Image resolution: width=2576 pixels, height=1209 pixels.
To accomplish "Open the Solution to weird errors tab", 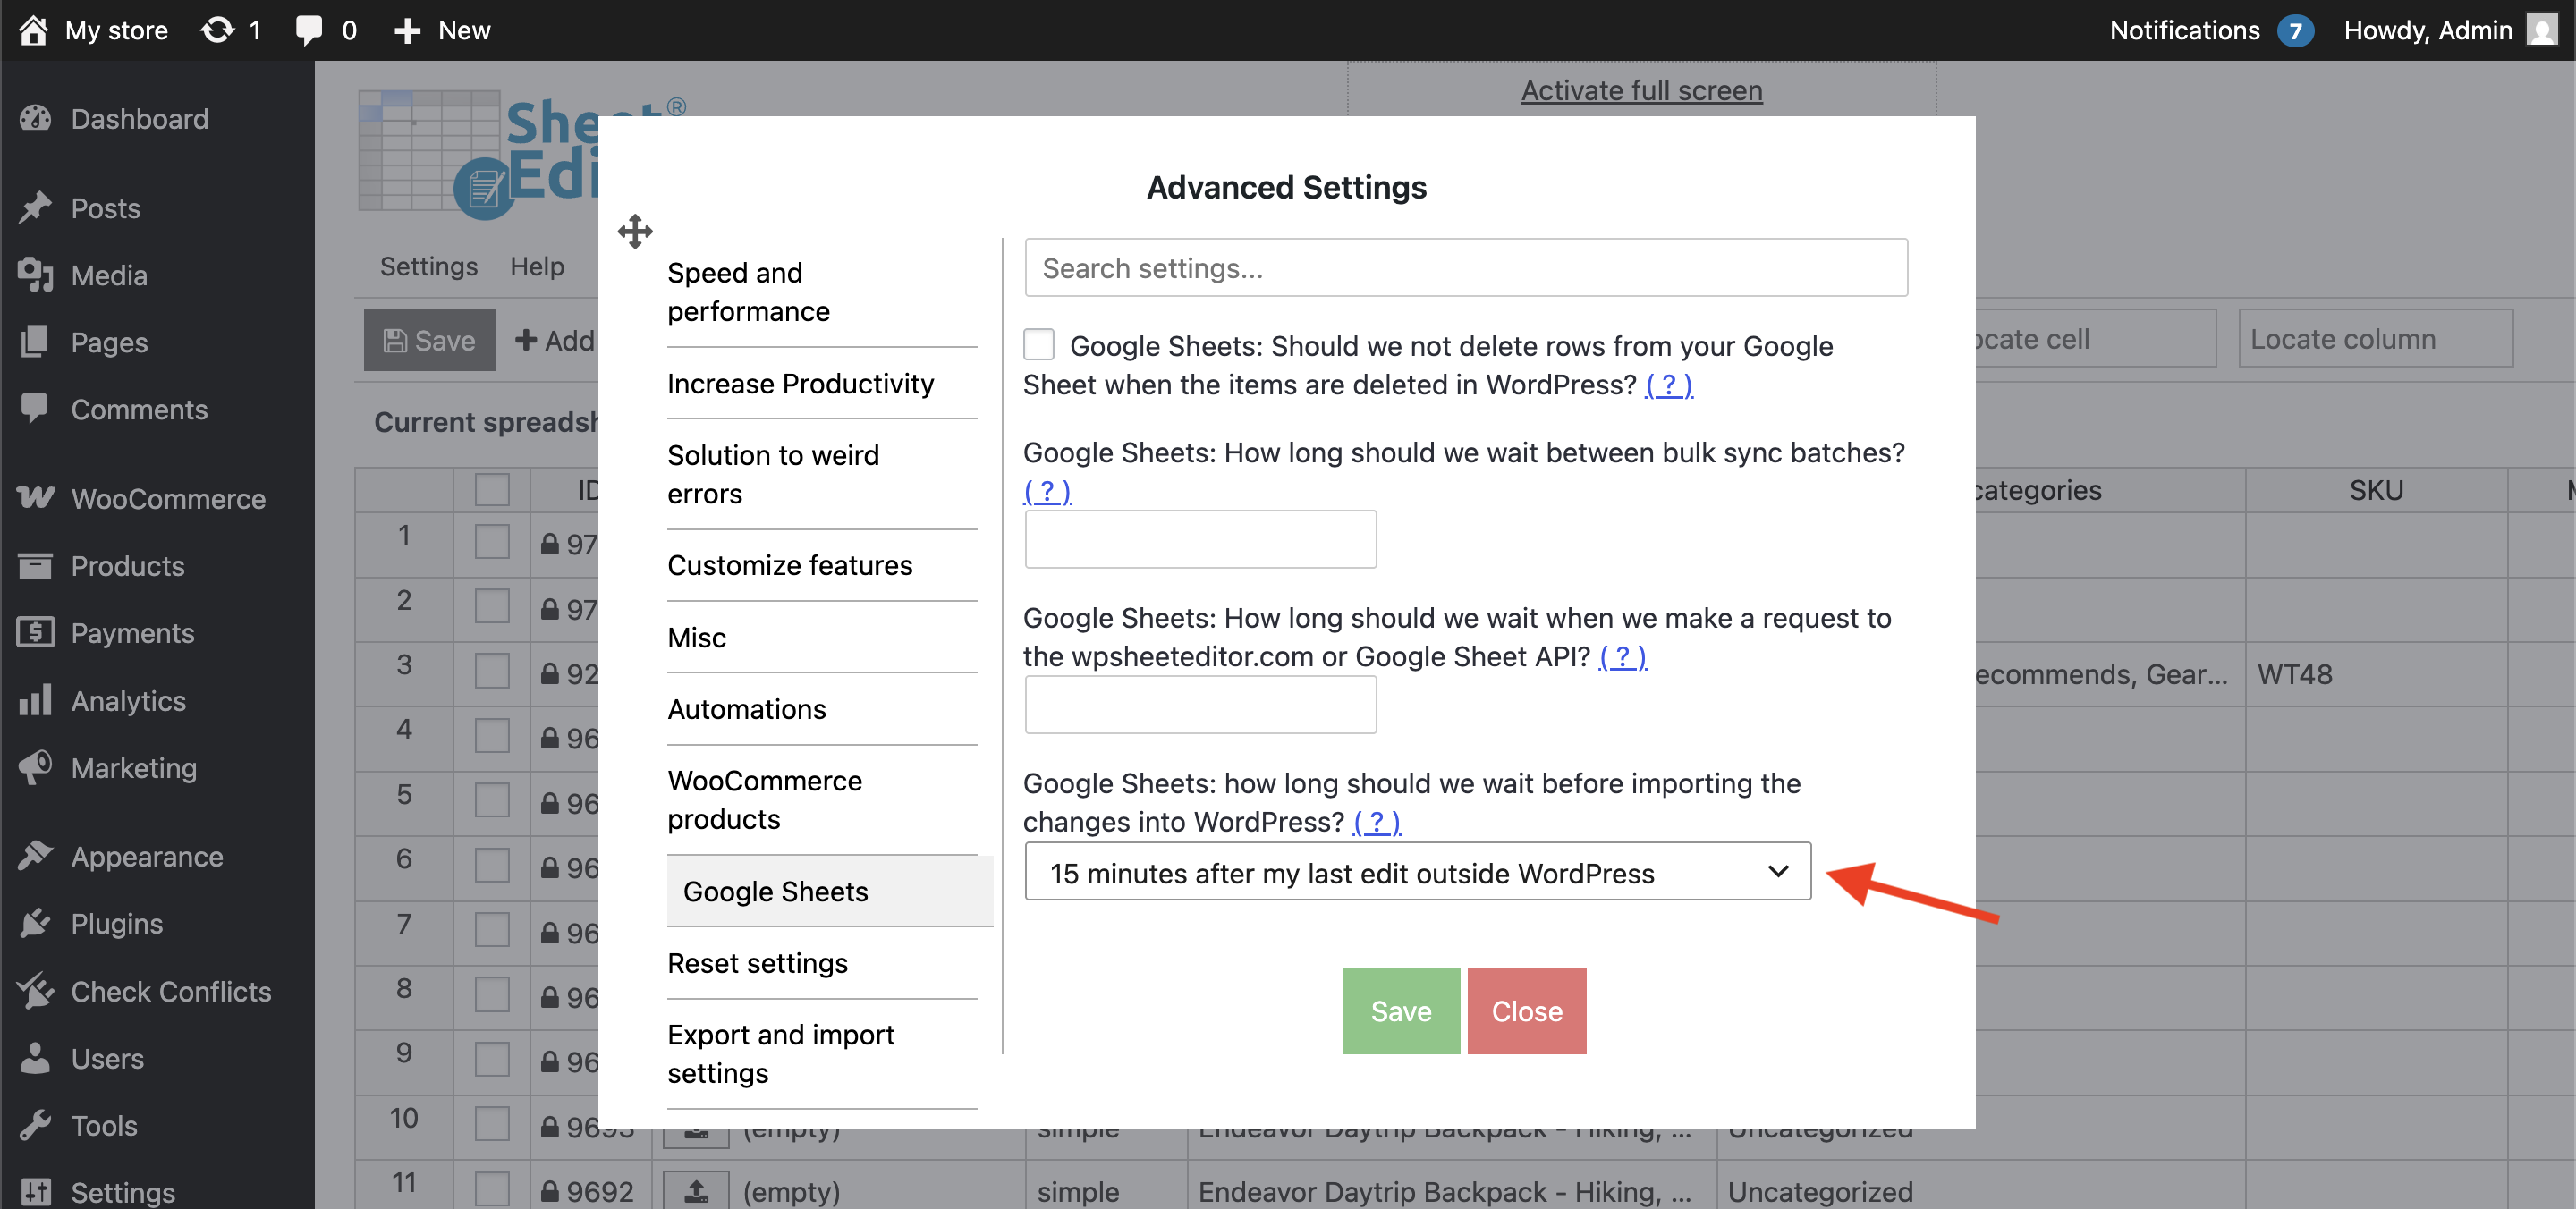I will point(822,475).
